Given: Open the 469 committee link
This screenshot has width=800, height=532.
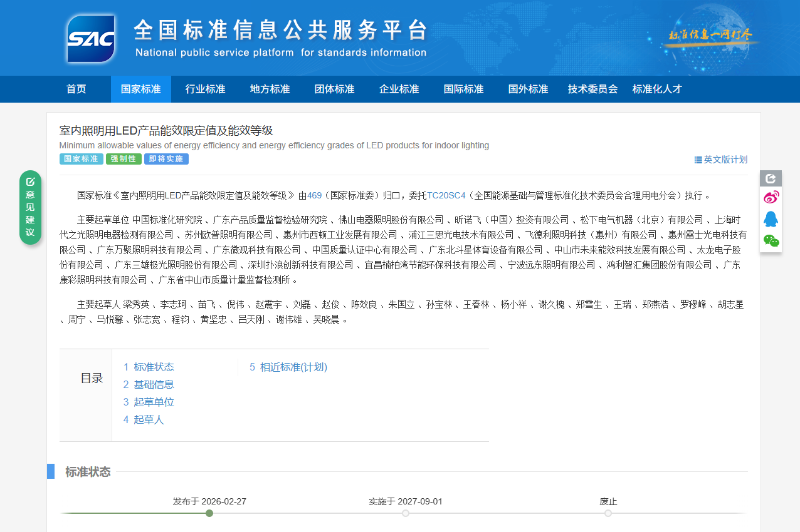Looking at the screenshot, I should [x=314, y=195].
